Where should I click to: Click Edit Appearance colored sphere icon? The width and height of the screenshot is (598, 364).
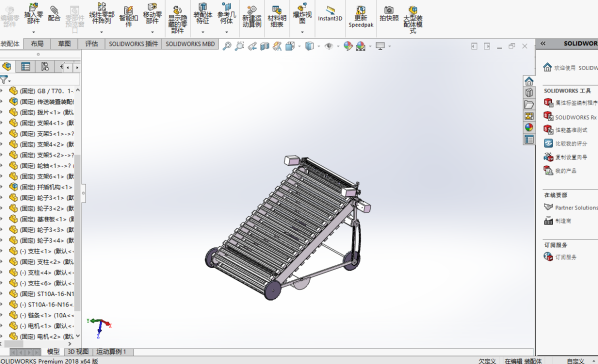pos(348,46)
